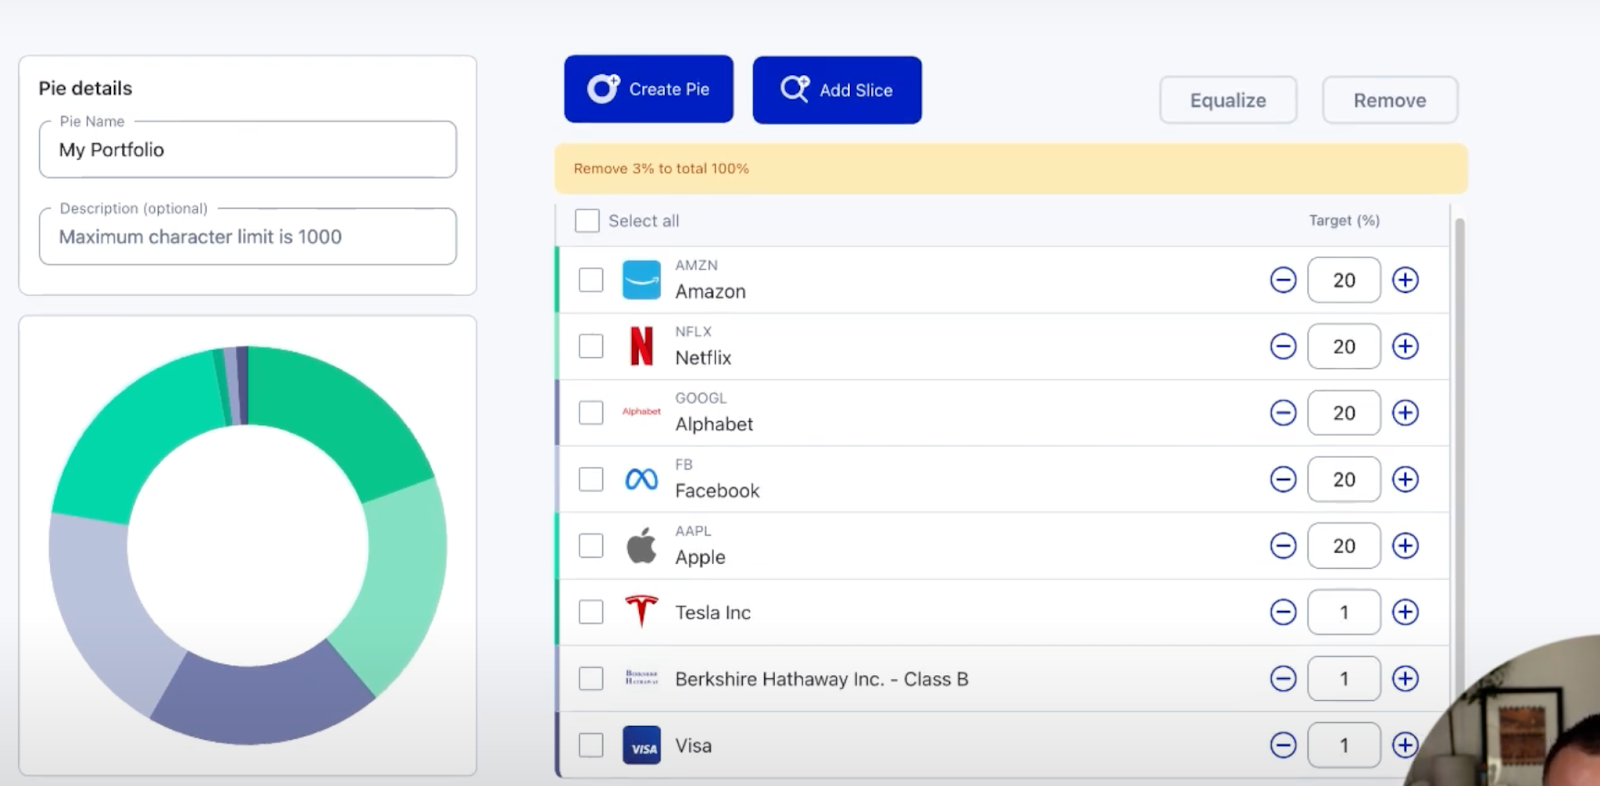Click the Remove button
This screenshot has width=1600, height=786.
click(1390, 100)
